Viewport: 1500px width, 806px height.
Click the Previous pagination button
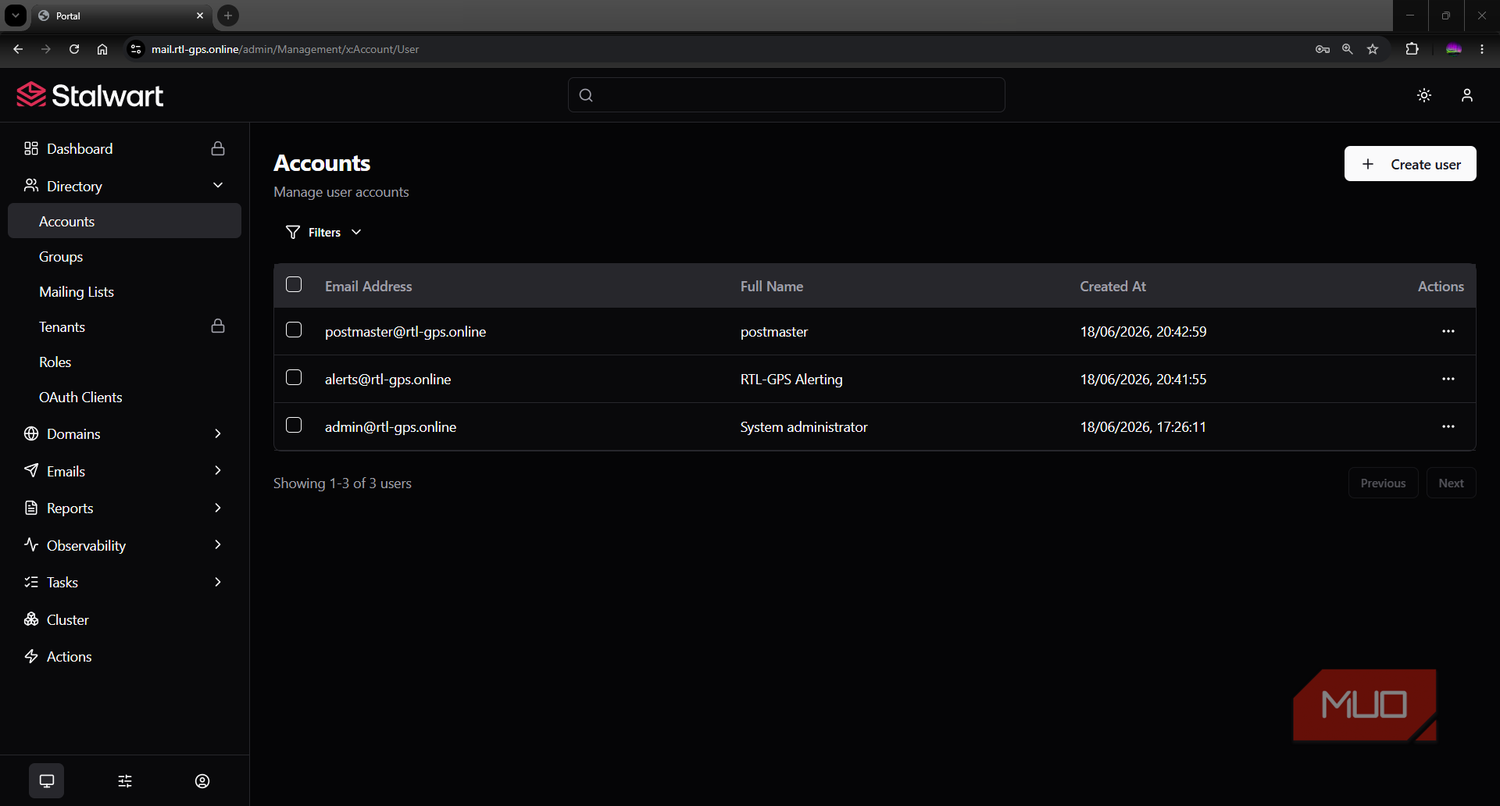coord(1383,483)
